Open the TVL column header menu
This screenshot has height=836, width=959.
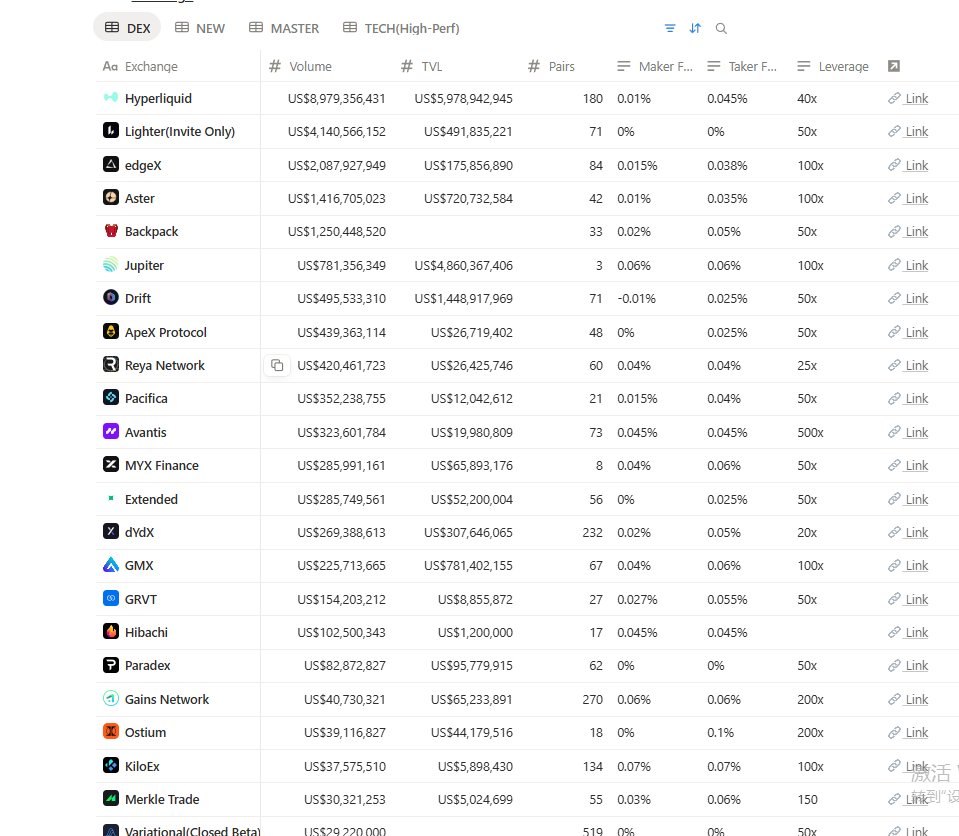pos(431,66)
